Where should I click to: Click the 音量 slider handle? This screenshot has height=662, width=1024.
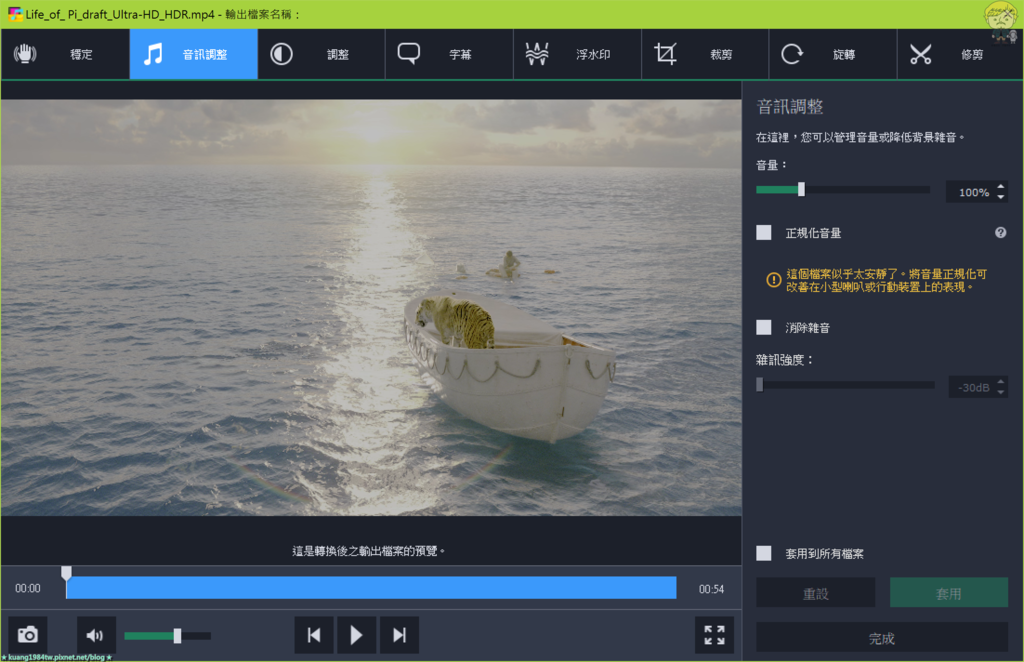coord(801,189)
